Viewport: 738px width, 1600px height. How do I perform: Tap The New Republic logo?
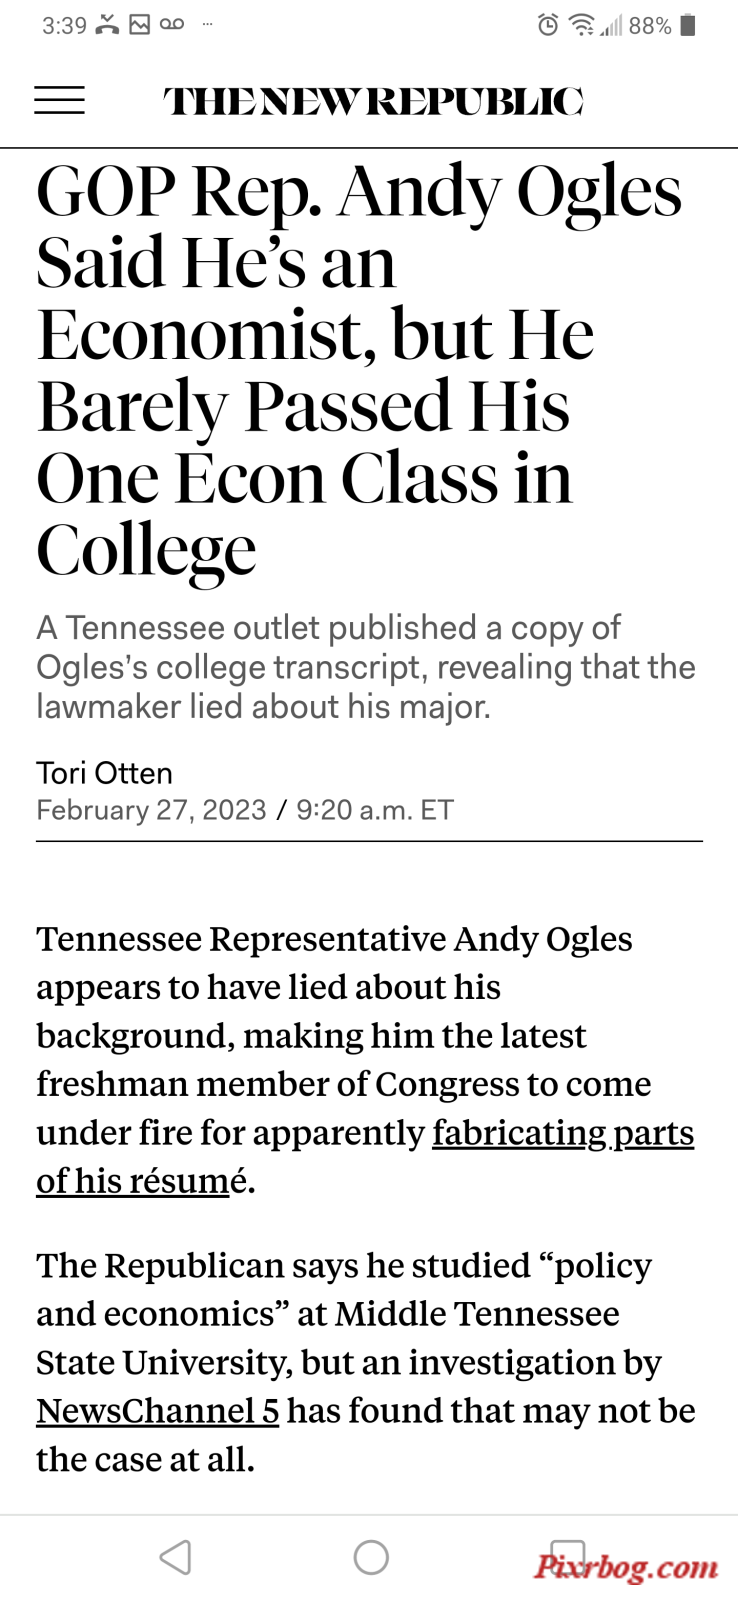coord(373,101)
